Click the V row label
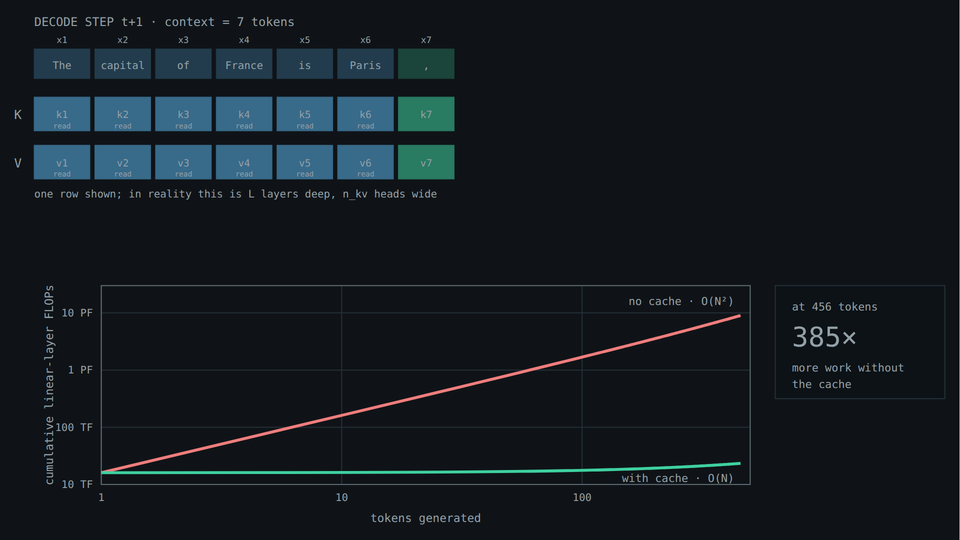This screenshot has width=960, height=540. pyautogui.click(x=18, y=163)
